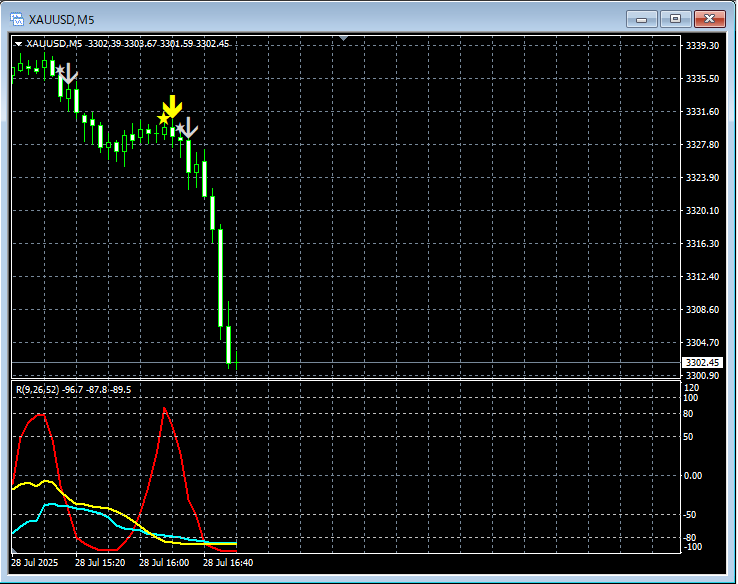This screenshot has width=738, height=584.
Task: Click the 28 Jul 16:00 time label
Action: [x=164, y=563]
